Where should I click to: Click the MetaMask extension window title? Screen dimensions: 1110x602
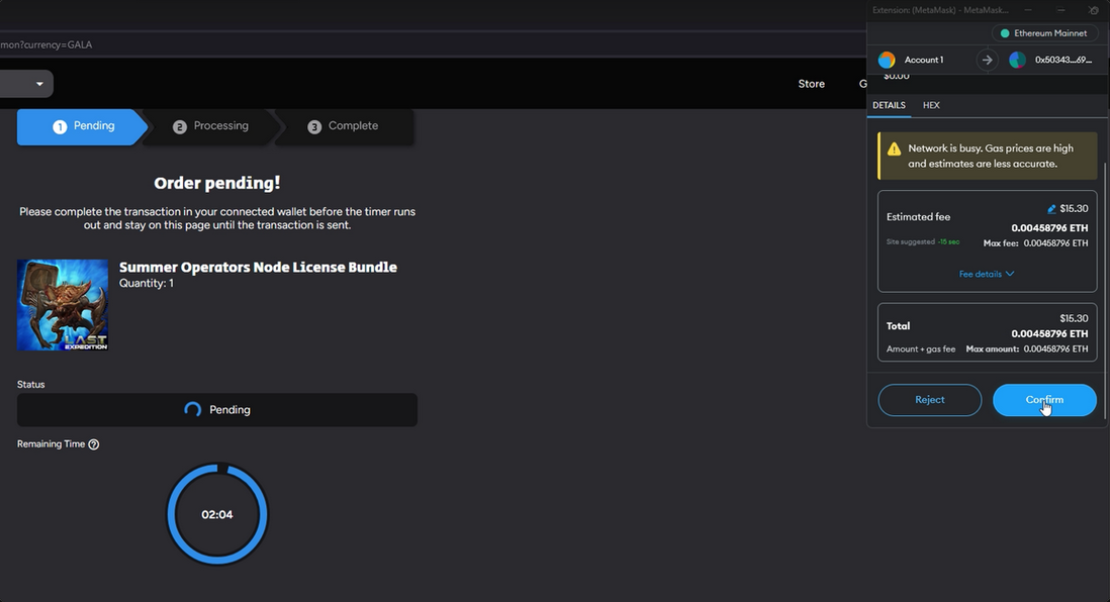click(x=940, y=10)
